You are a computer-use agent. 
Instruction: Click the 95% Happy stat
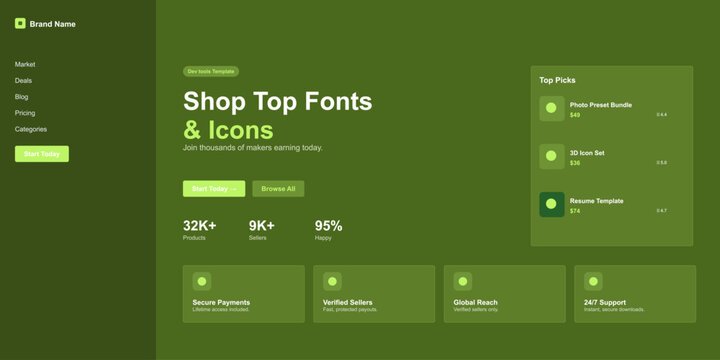(328, 230)
